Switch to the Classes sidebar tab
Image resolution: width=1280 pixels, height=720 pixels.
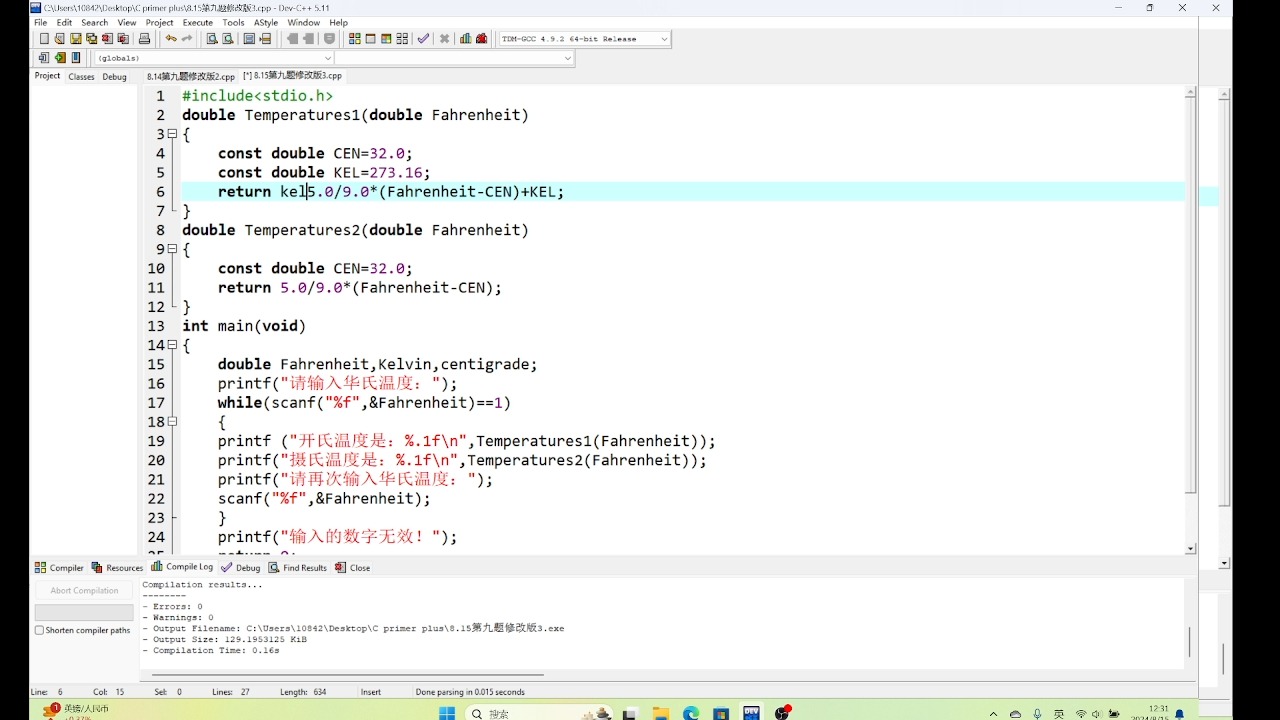tap(81, 76)
